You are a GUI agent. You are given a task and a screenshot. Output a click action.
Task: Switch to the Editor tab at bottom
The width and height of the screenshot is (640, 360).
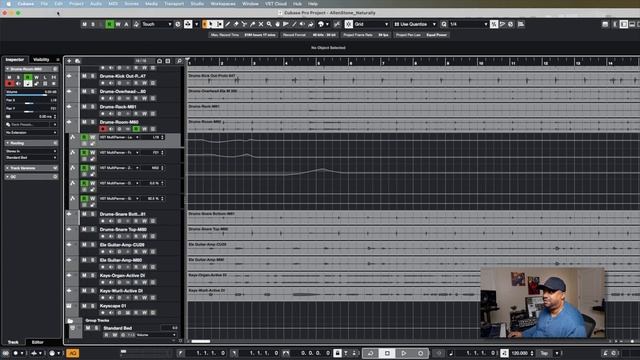(38, 342)
